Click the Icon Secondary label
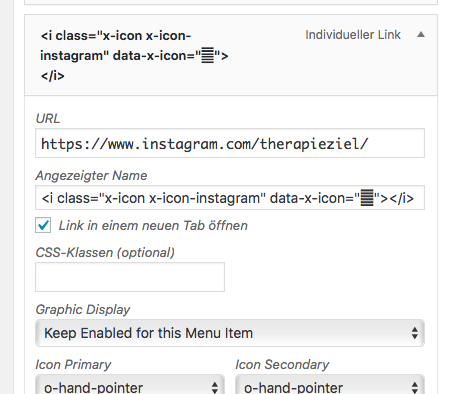 (282, 365)
